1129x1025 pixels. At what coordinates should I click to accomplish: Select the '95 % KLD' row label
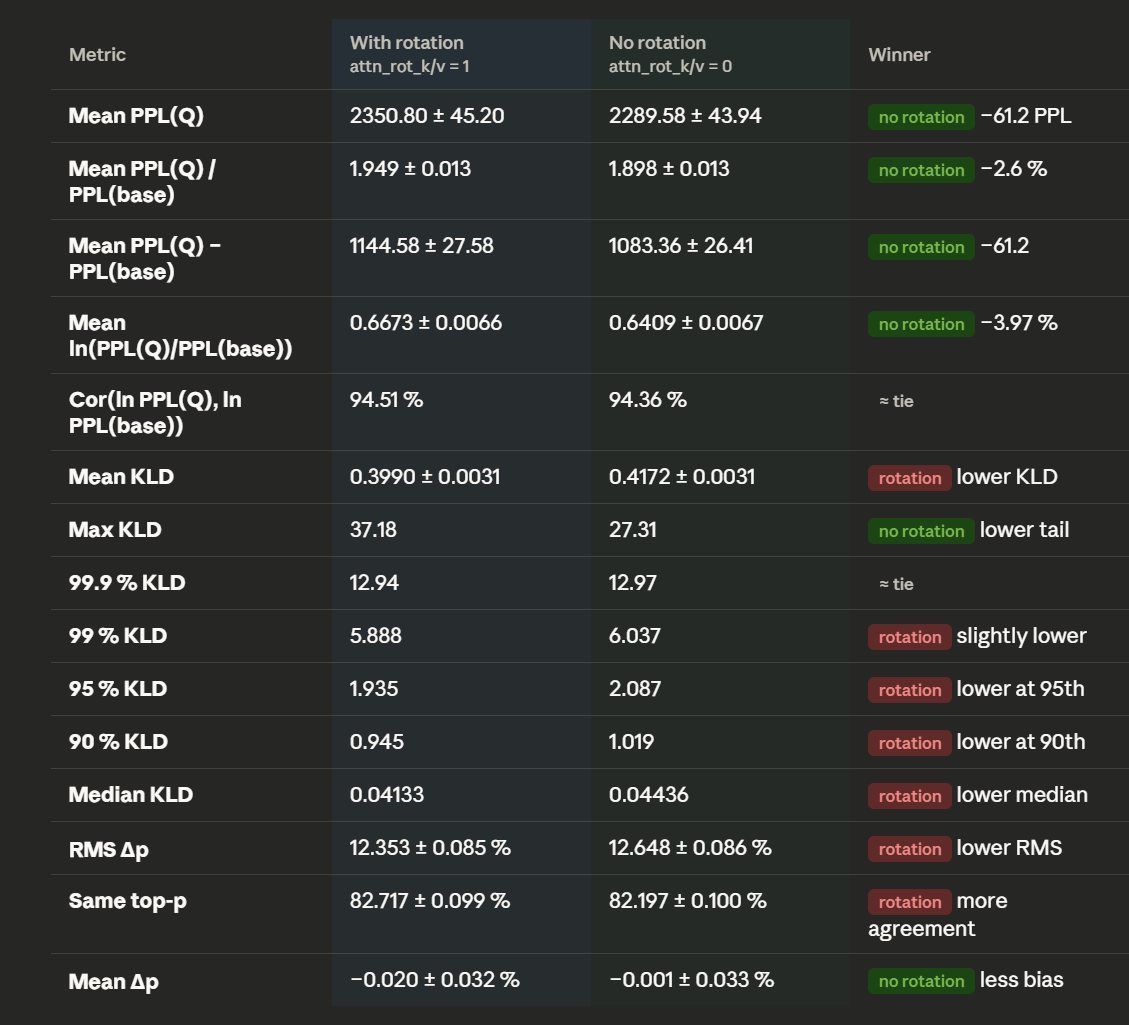(x=118, y=689)
